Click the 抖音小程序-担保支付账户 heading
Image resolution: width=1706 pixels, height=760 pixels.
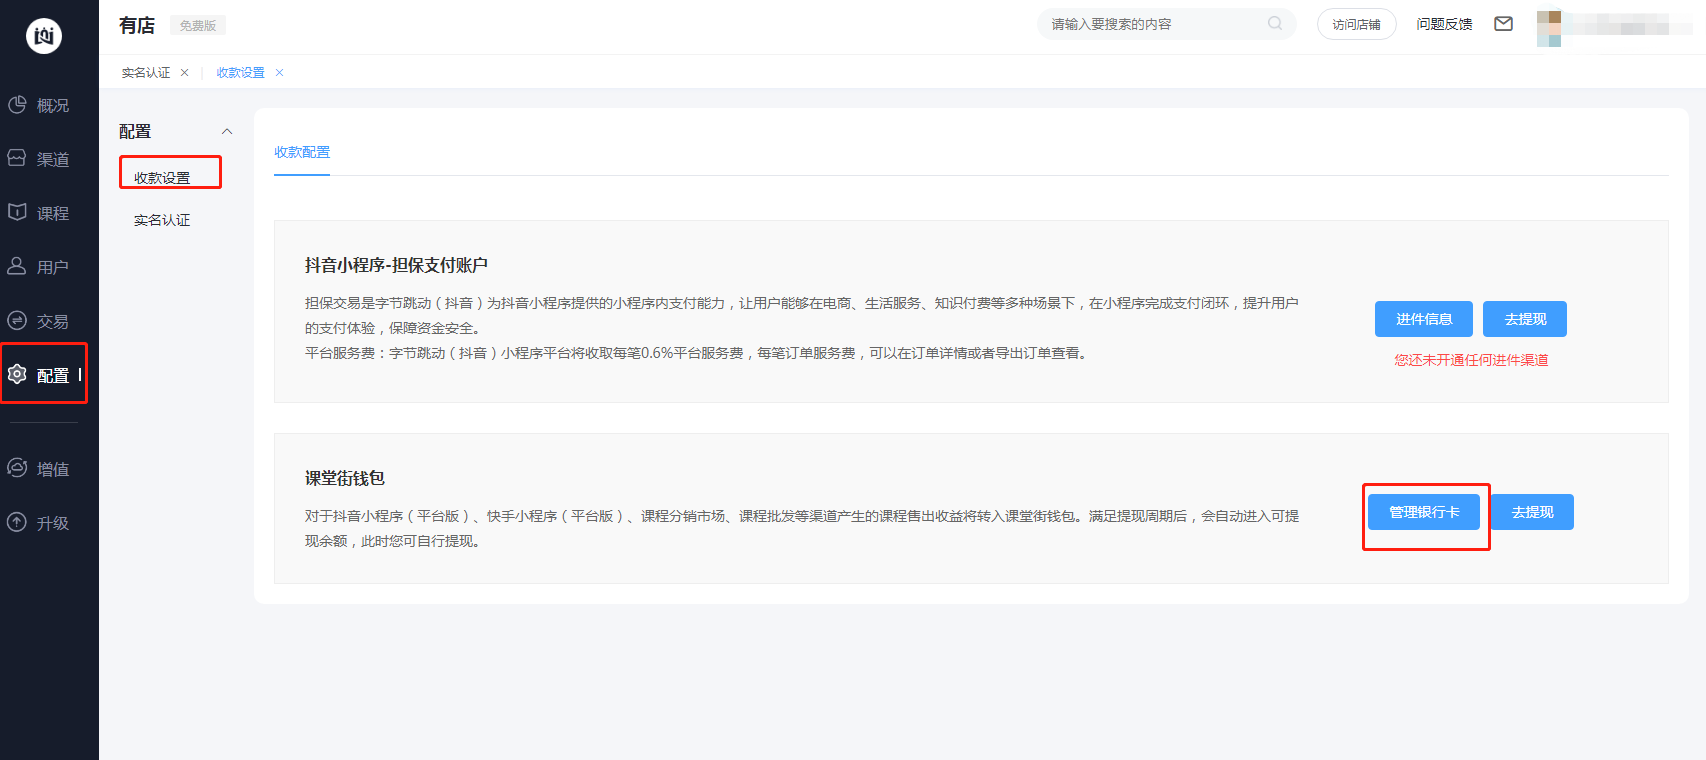[x=396, y=265]
